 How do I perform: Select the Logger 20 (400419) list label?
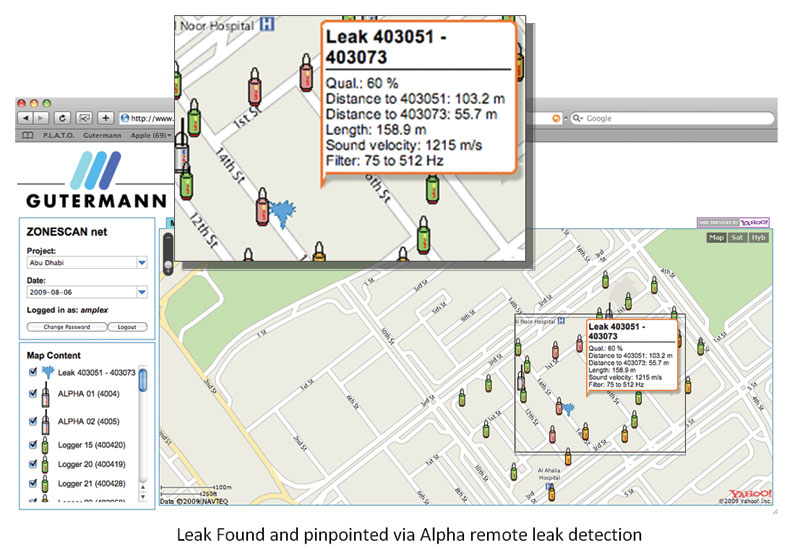[x=91, y=464]
